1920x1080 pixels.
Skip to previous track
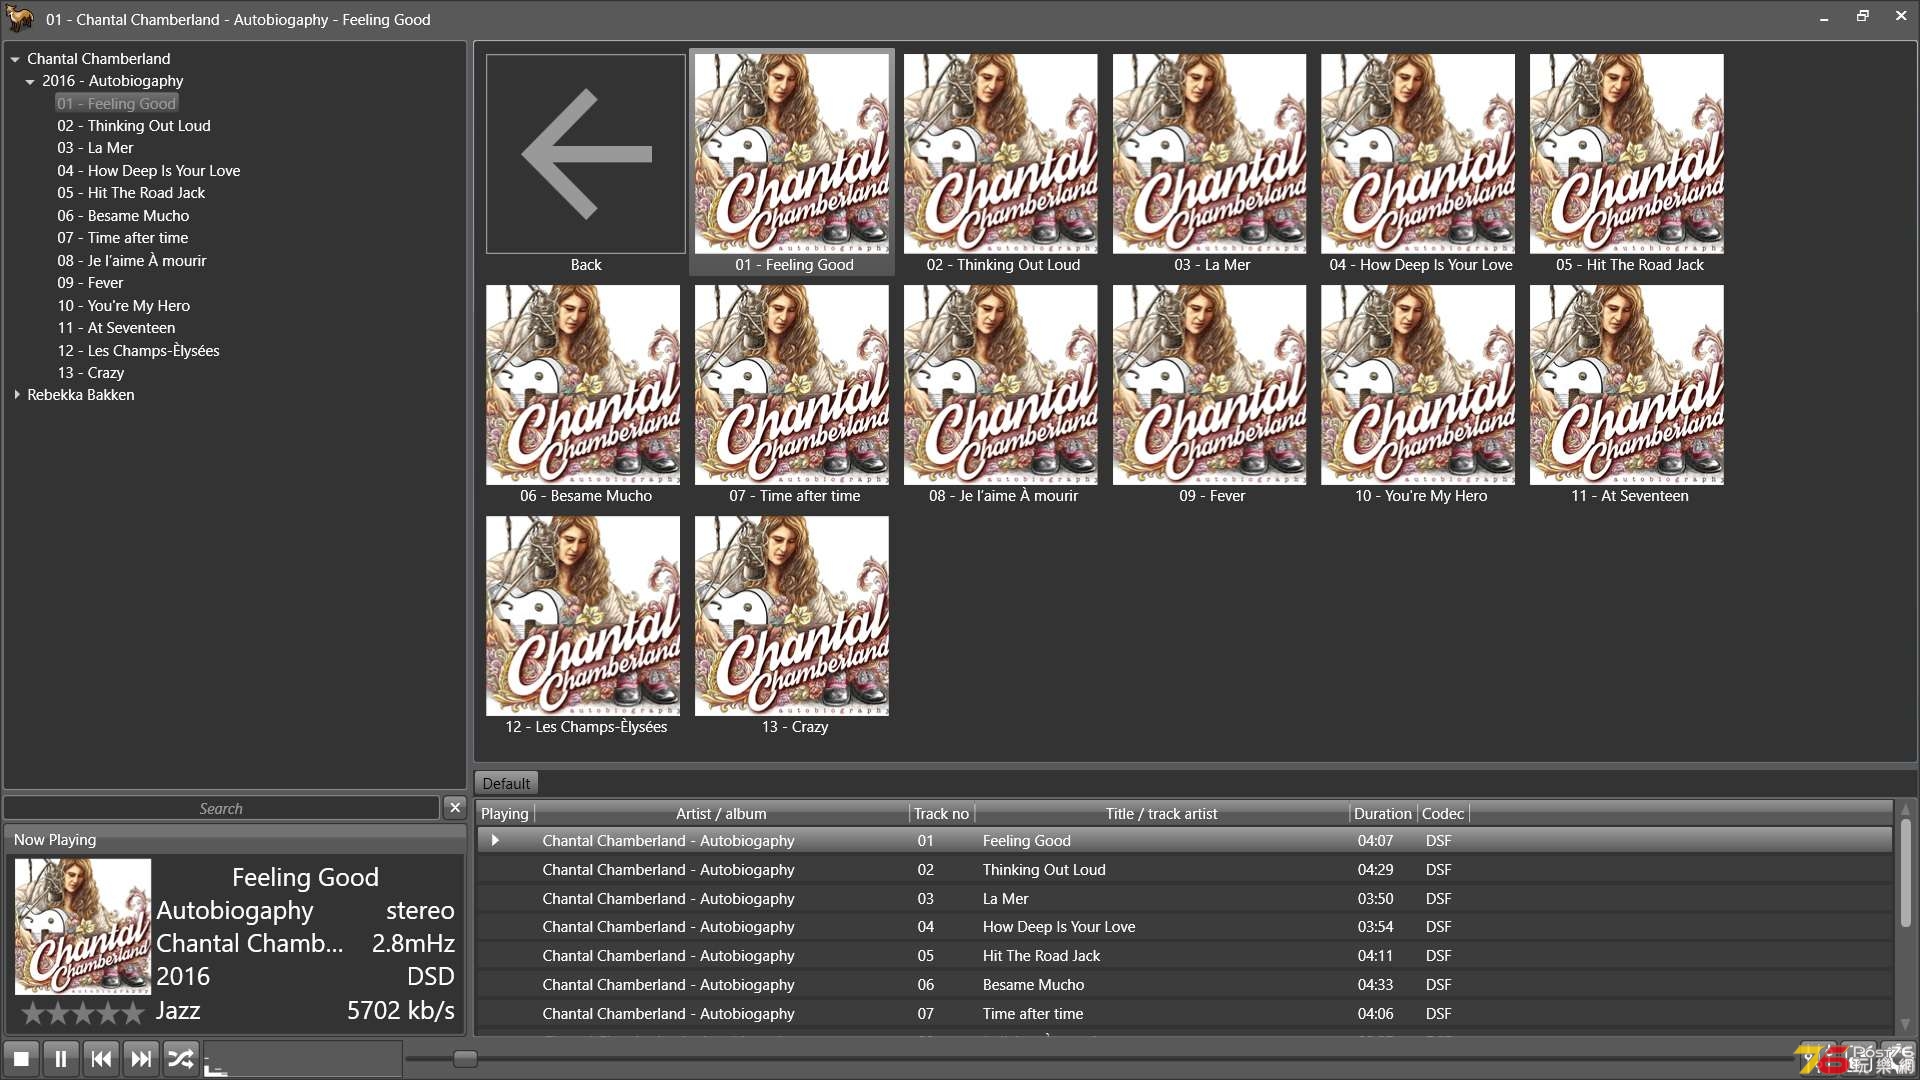click(101, 1058)
